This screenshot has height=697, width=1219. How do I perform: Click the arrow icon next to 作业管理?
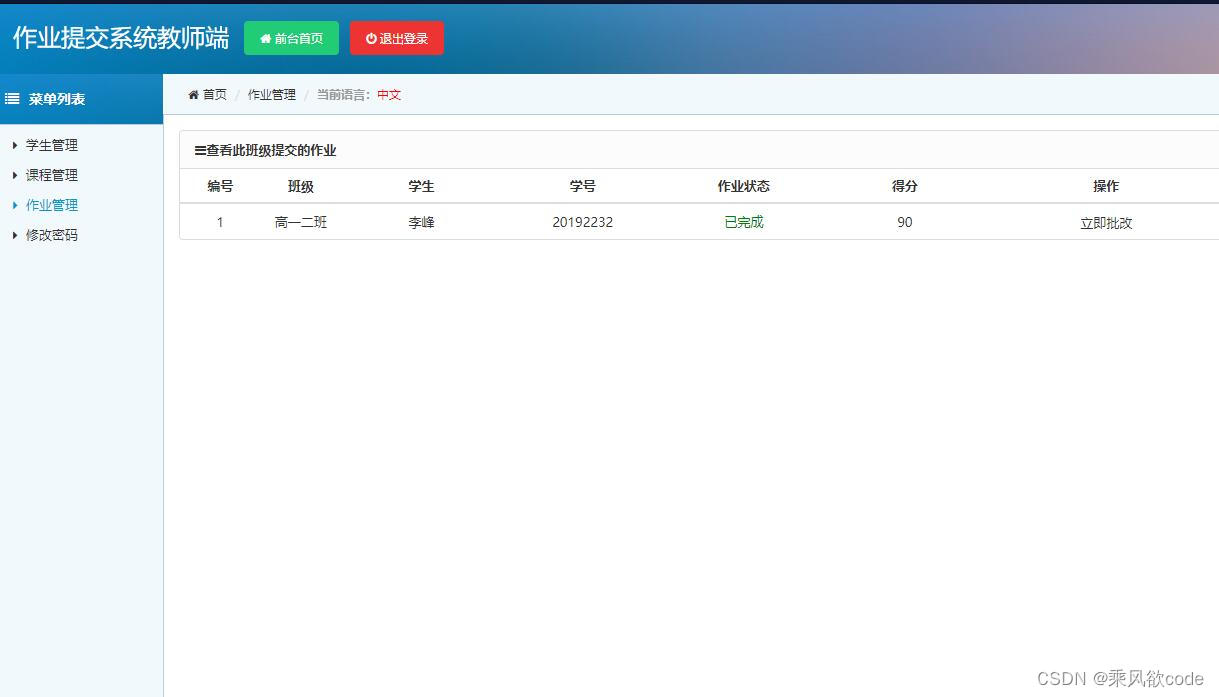(14, 205)
